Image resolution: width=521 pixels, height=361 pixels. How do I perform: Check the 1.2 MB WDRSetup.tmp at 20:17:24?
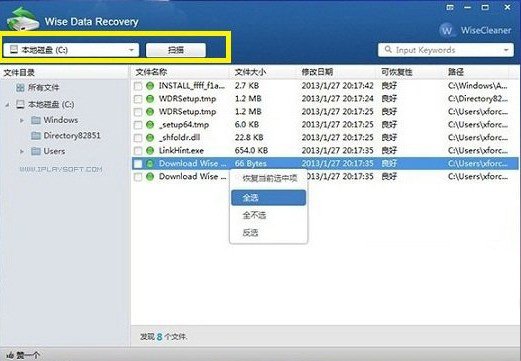[138, 99]
